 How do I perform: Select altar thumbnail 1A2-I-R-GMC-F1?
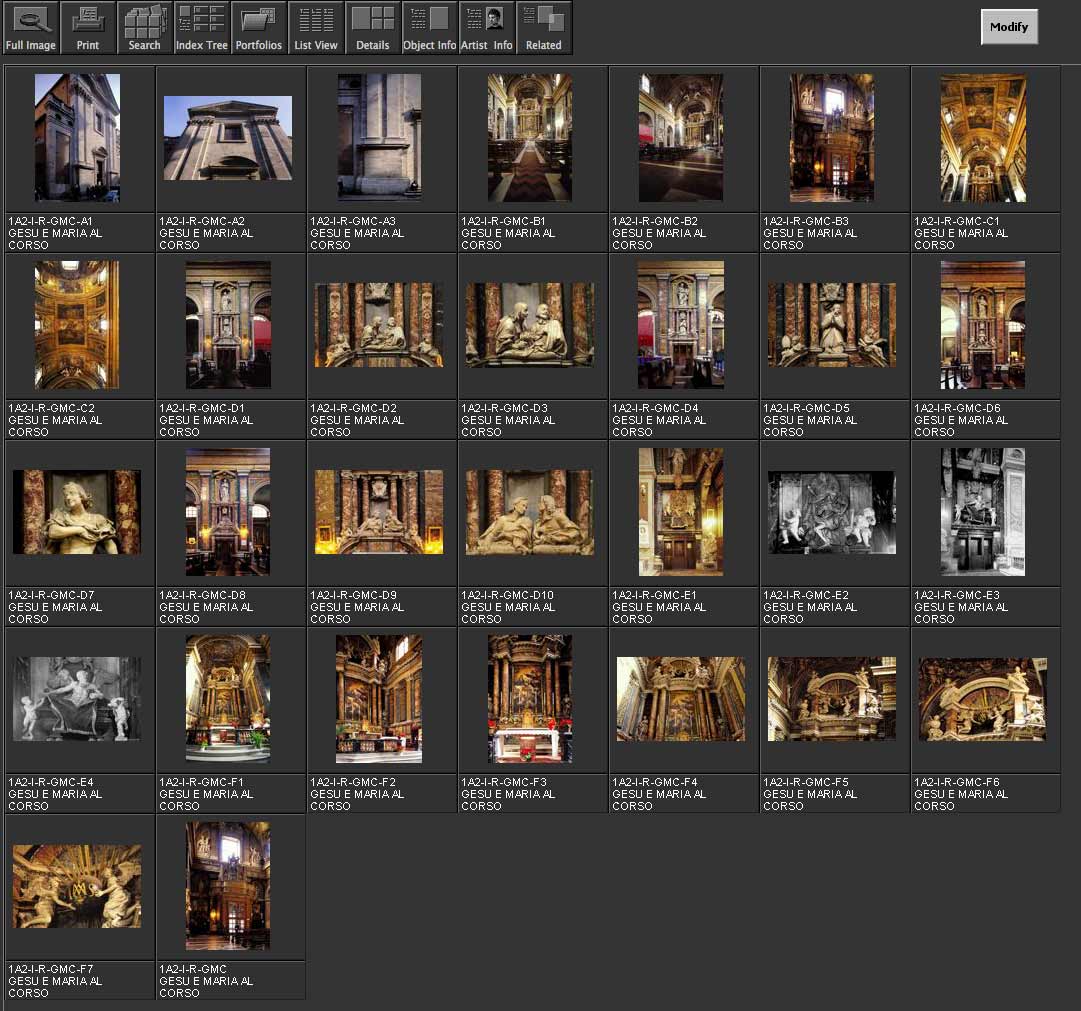click(x=228, y=699)
